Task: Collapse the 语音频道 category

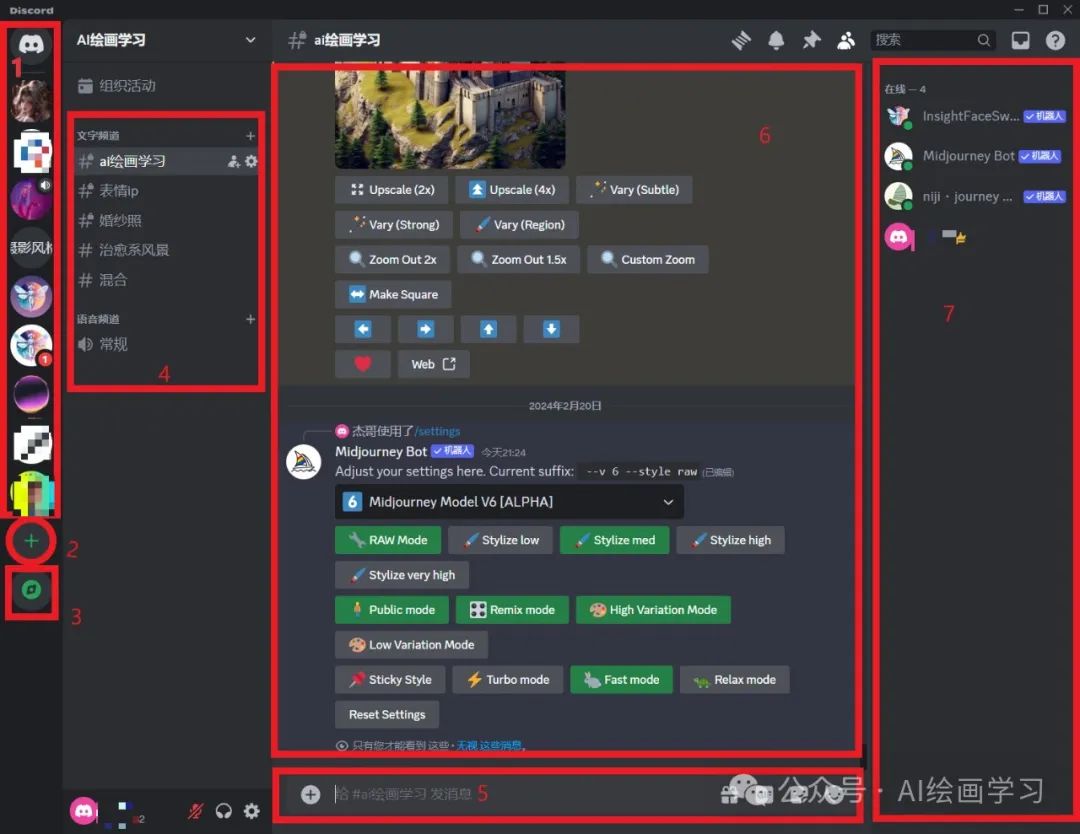Action: [x=98, y=319]
